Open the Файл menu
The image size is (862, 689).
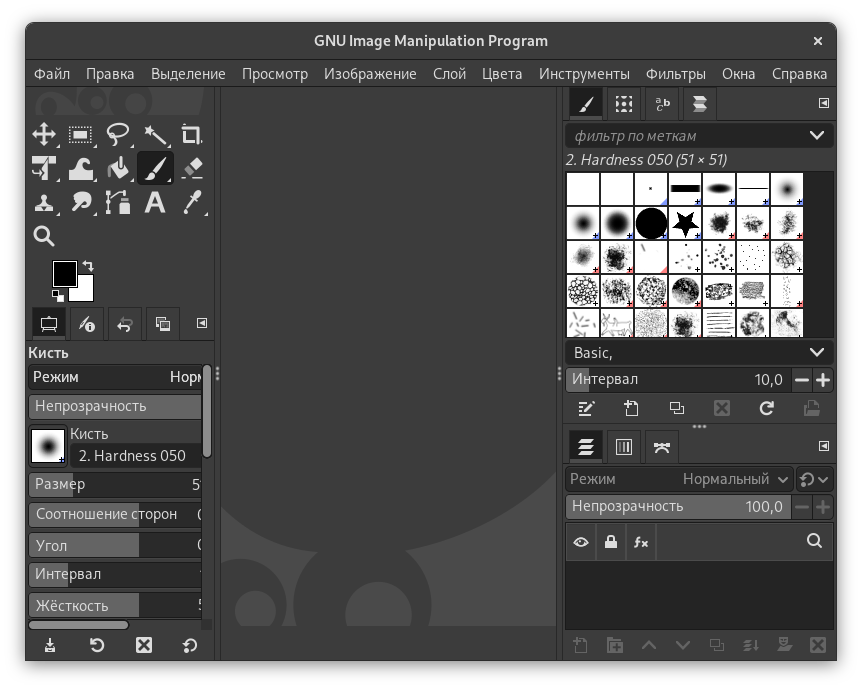(52, 74)
